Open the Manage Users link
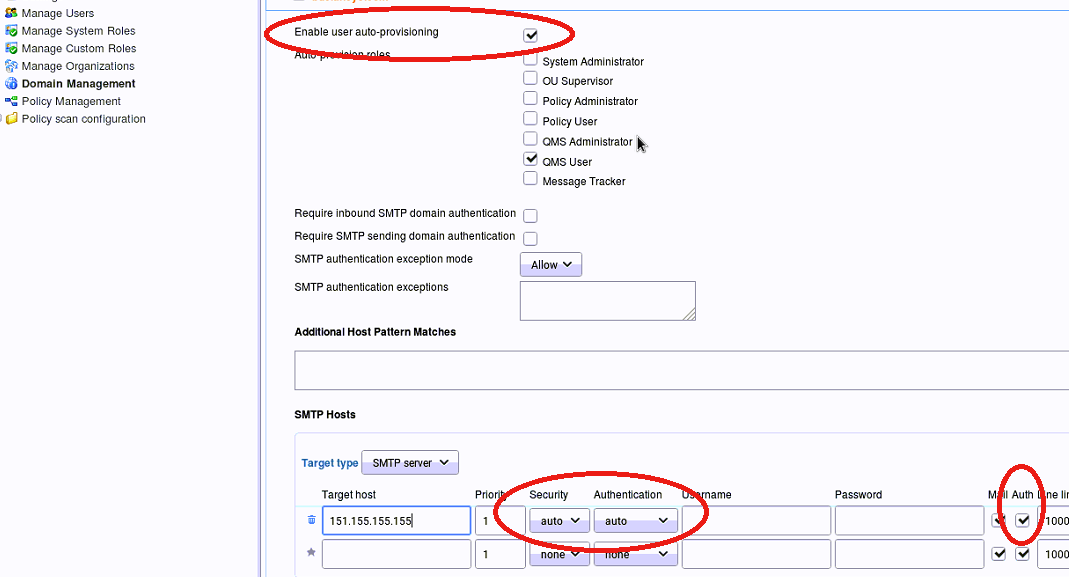Viewport: 1069px width, 577px height. coord(58,14)
